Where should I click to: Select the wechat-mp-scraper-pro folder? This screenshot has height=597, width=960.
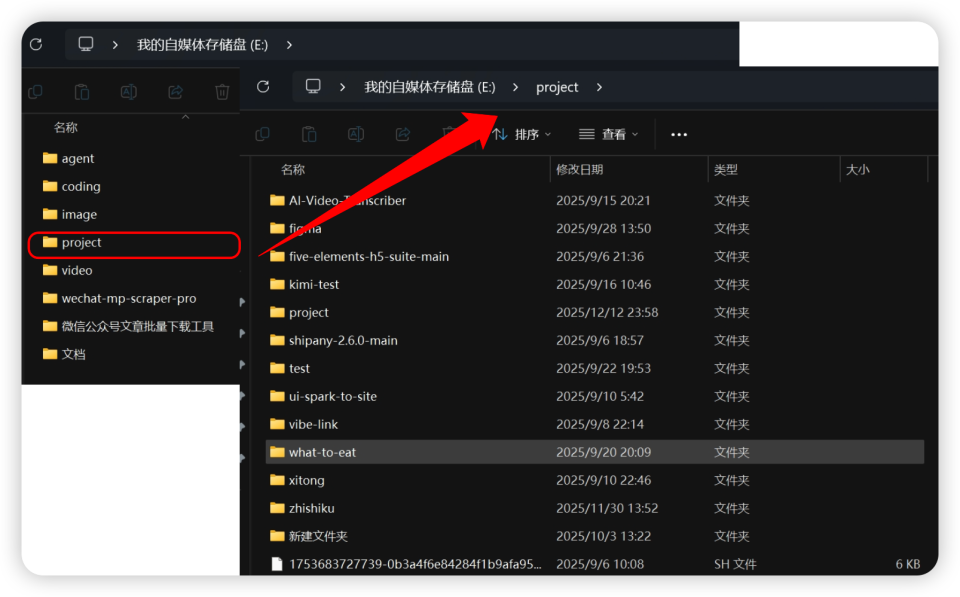(x=129, y=298)
